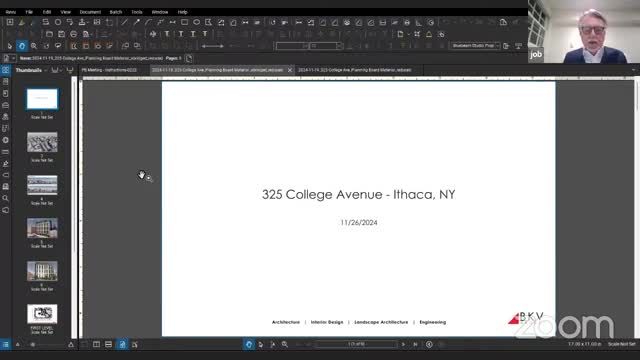
Task: Select page 2 aerial view thumbnail
Action: pyautogui.click(x=42, y=142)
